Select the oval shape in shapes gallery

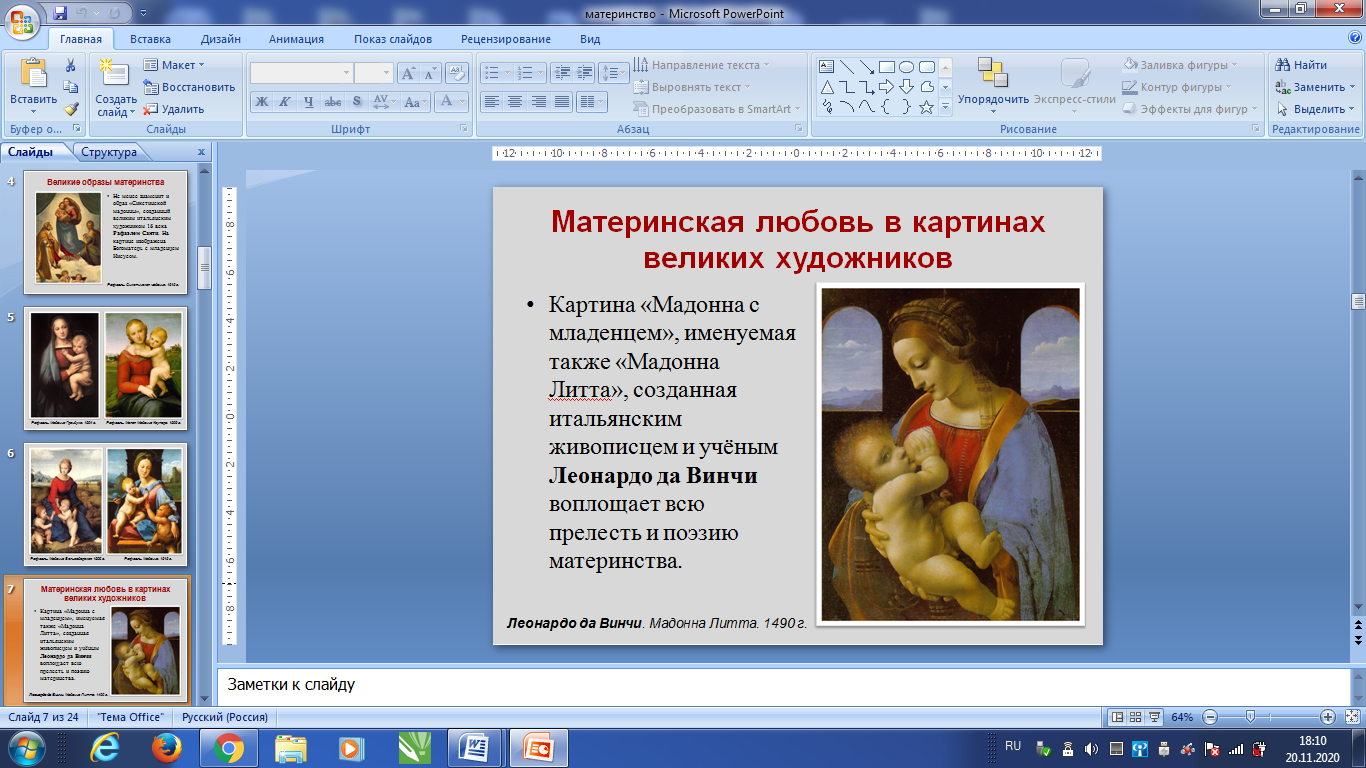click(906, 67)
